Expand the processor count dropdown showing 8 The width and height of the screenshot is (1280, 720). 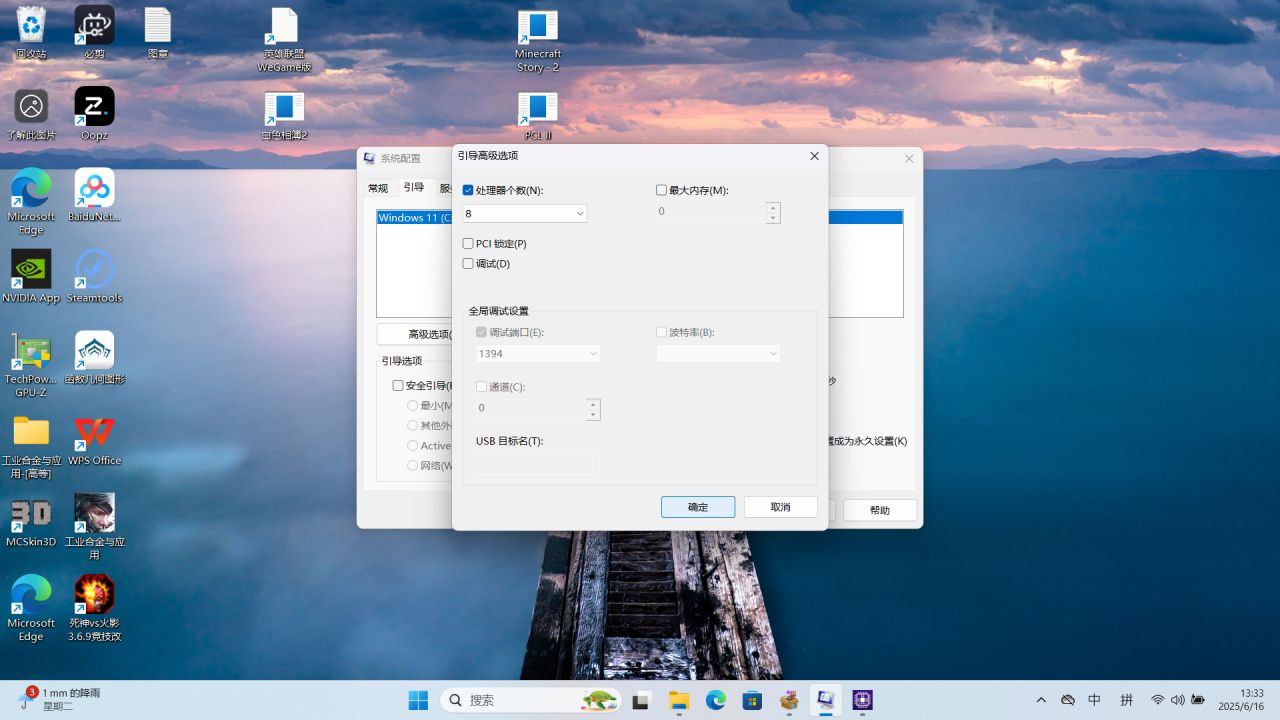[x=580, y=213]
